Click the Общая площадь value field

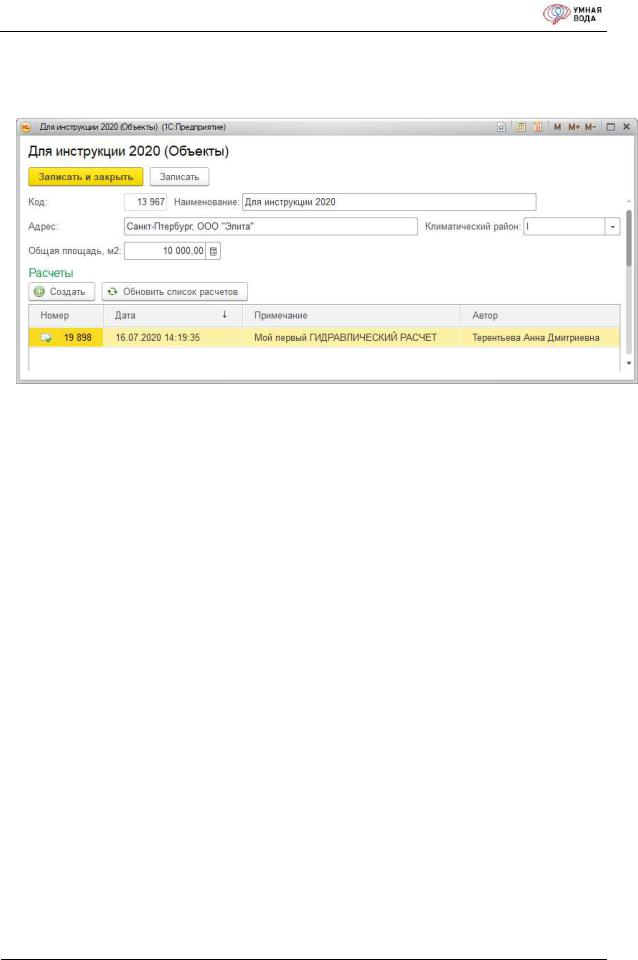pos(165,251)
